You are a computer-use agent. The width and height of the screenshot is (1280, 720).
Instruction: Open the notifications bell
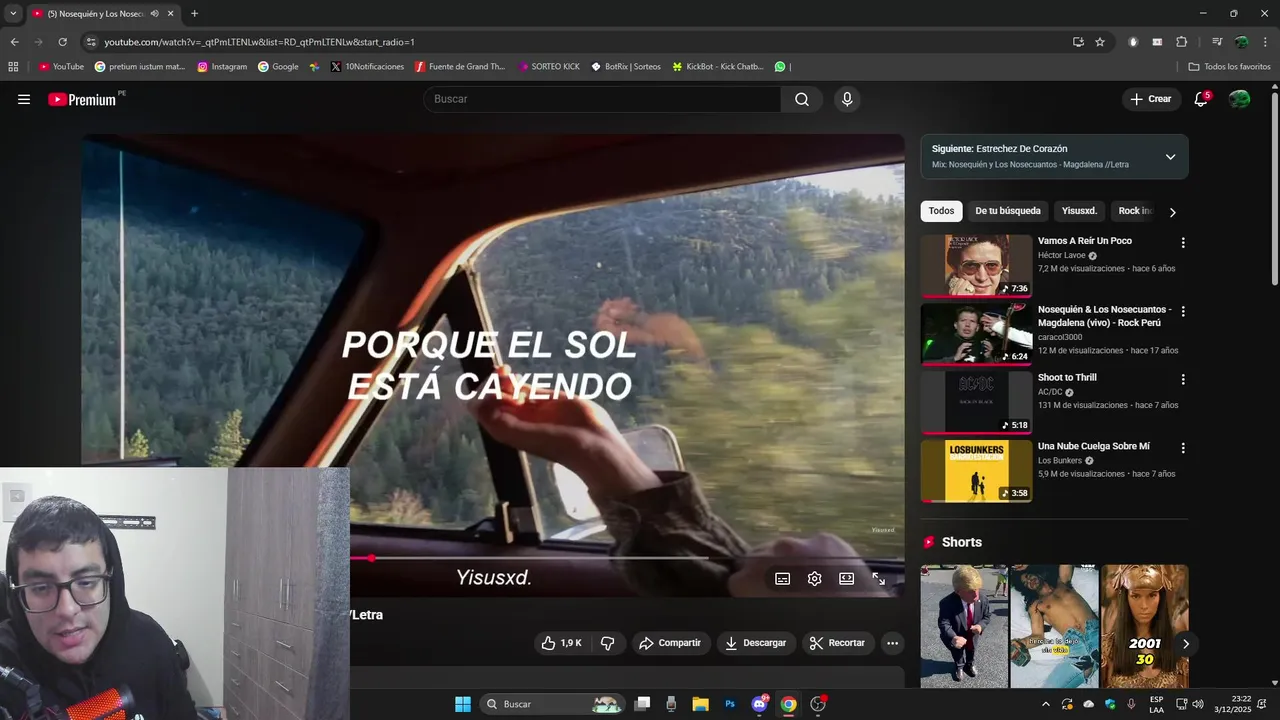[x=1201, y=99]
